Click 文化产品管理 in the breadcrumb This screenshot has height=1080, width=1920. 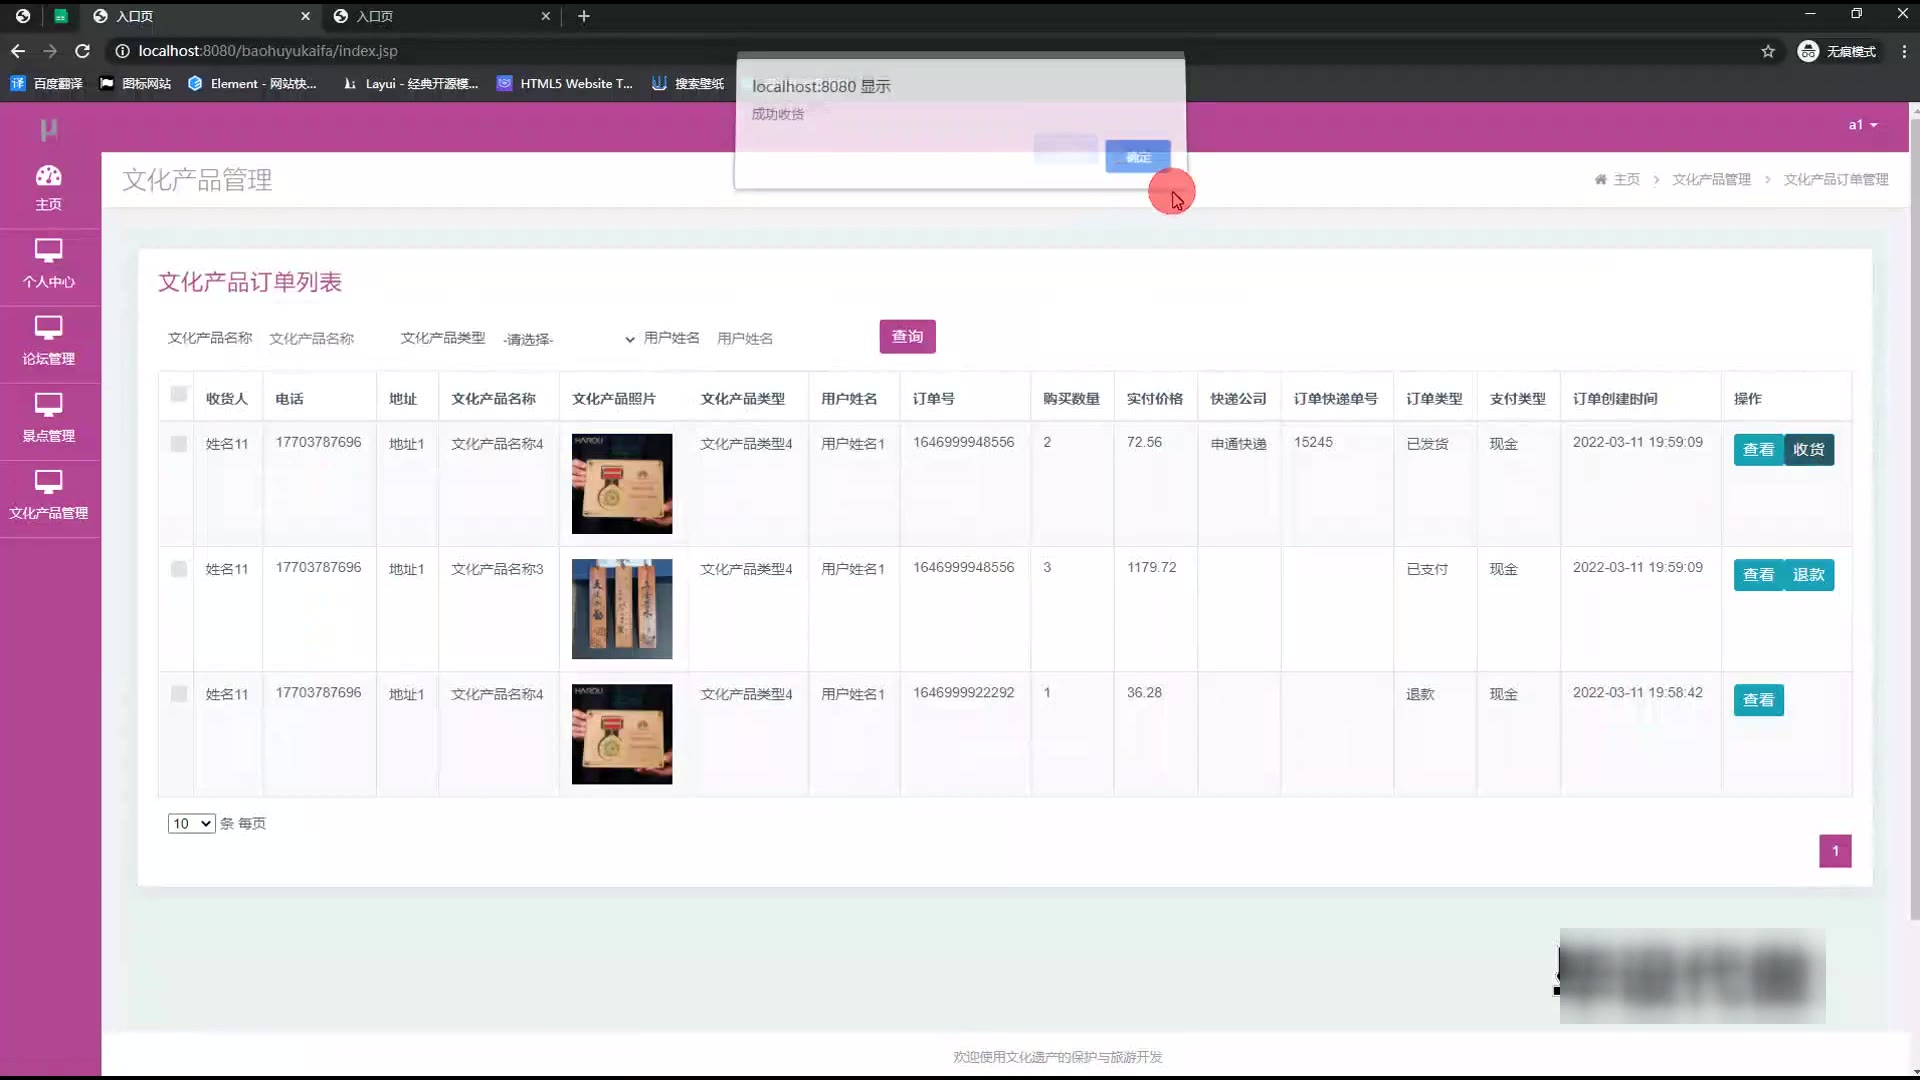point(1711,179)
